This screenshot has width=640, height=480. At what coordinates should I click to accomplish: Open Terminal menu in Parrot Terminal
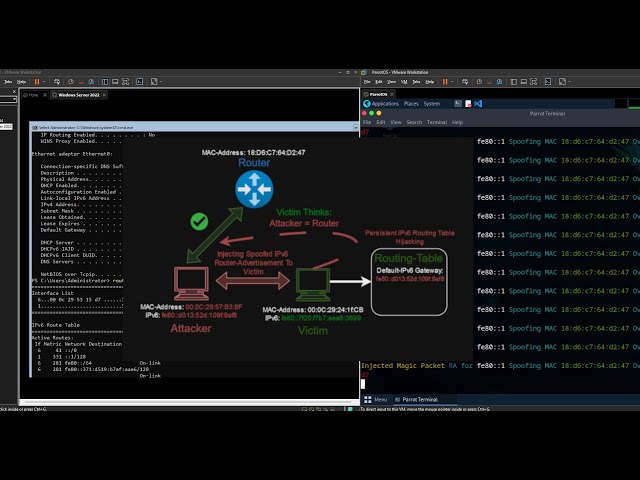tap(437, 122)
